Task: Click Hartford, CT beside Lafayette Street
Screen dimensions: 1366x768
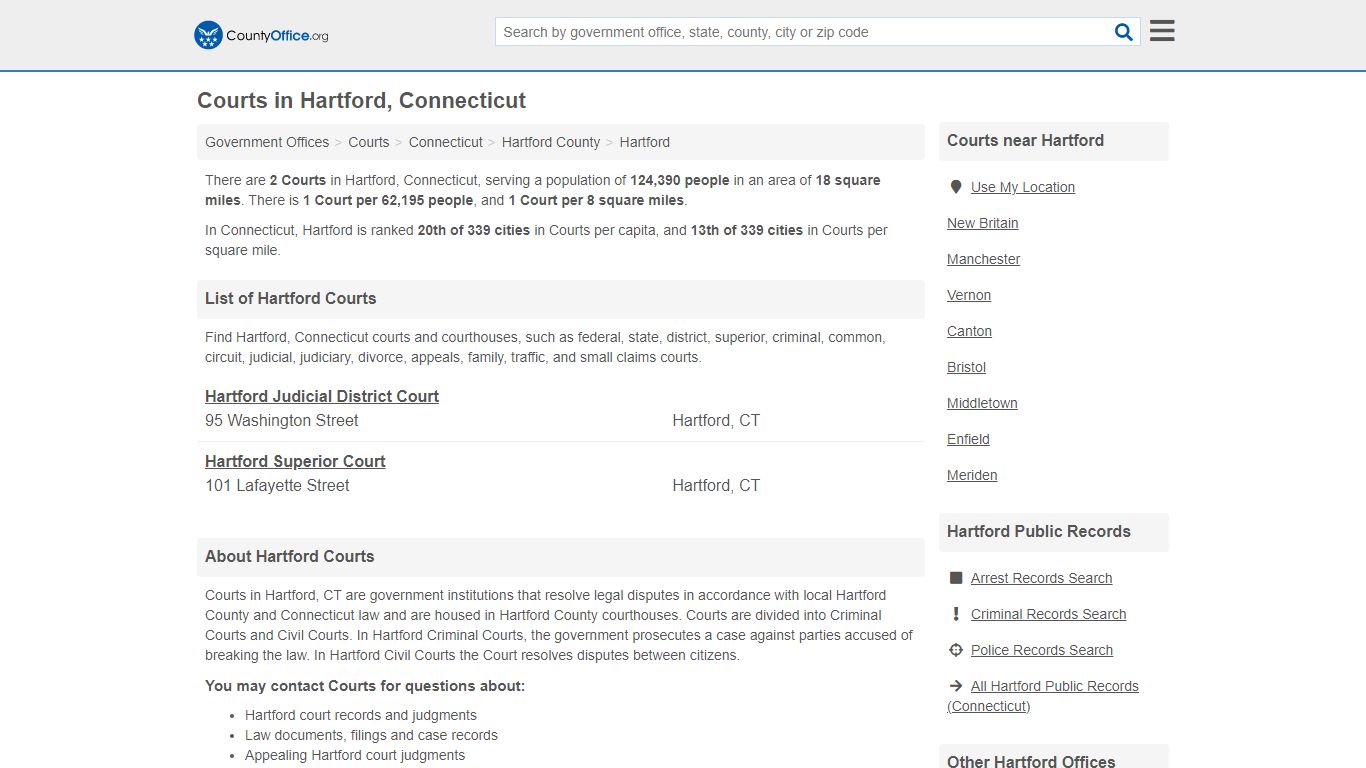Action: pos(716,486)
